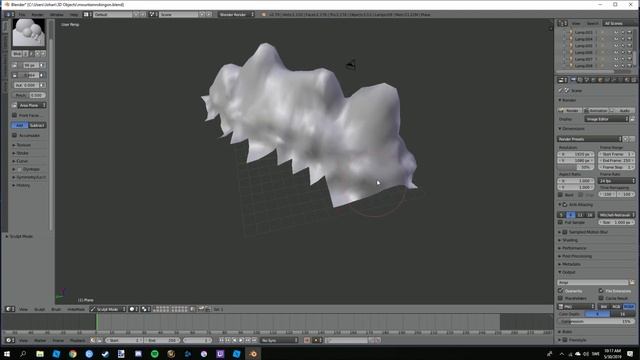Viewport: 640px width, 360px height.
Task: Click the scene browse icon in top bar
Action: [x=153, y=14]
